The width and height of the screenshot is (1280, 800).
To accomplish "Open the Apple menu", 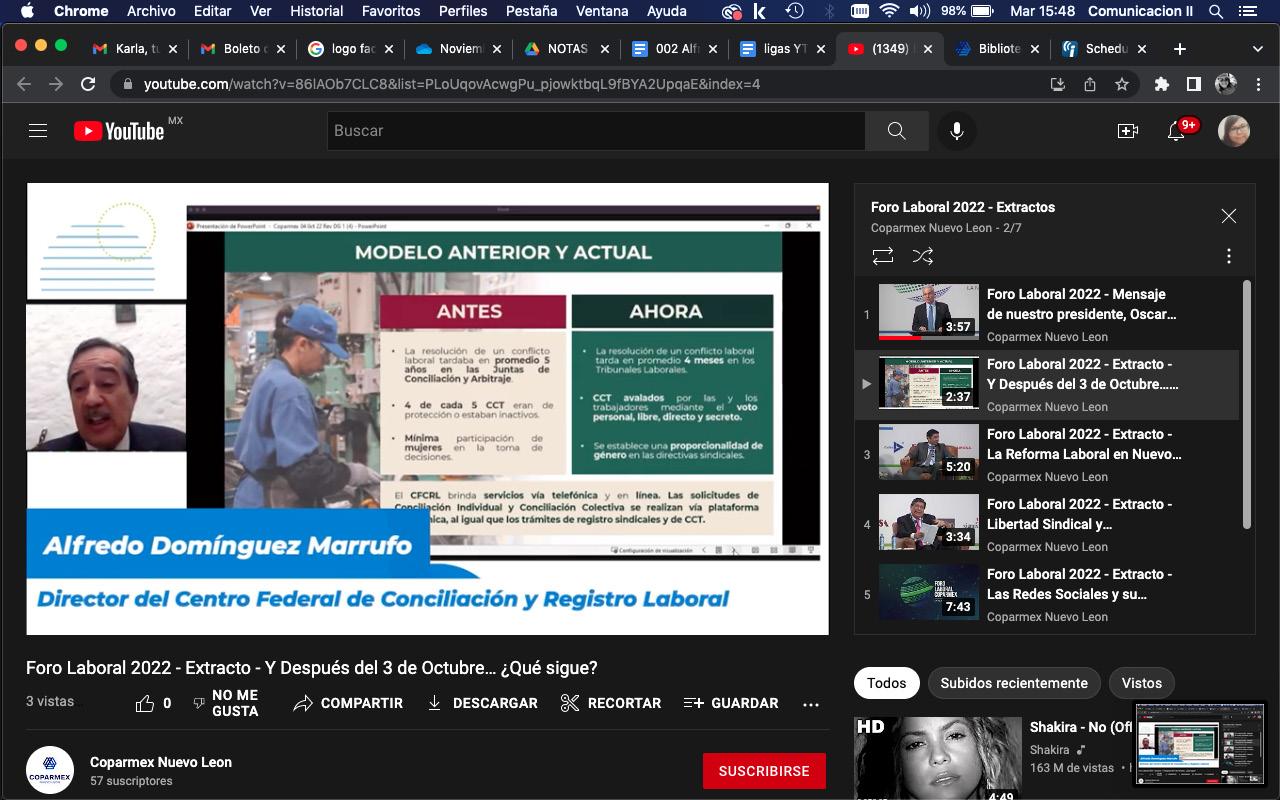I will tap(27, 11).
